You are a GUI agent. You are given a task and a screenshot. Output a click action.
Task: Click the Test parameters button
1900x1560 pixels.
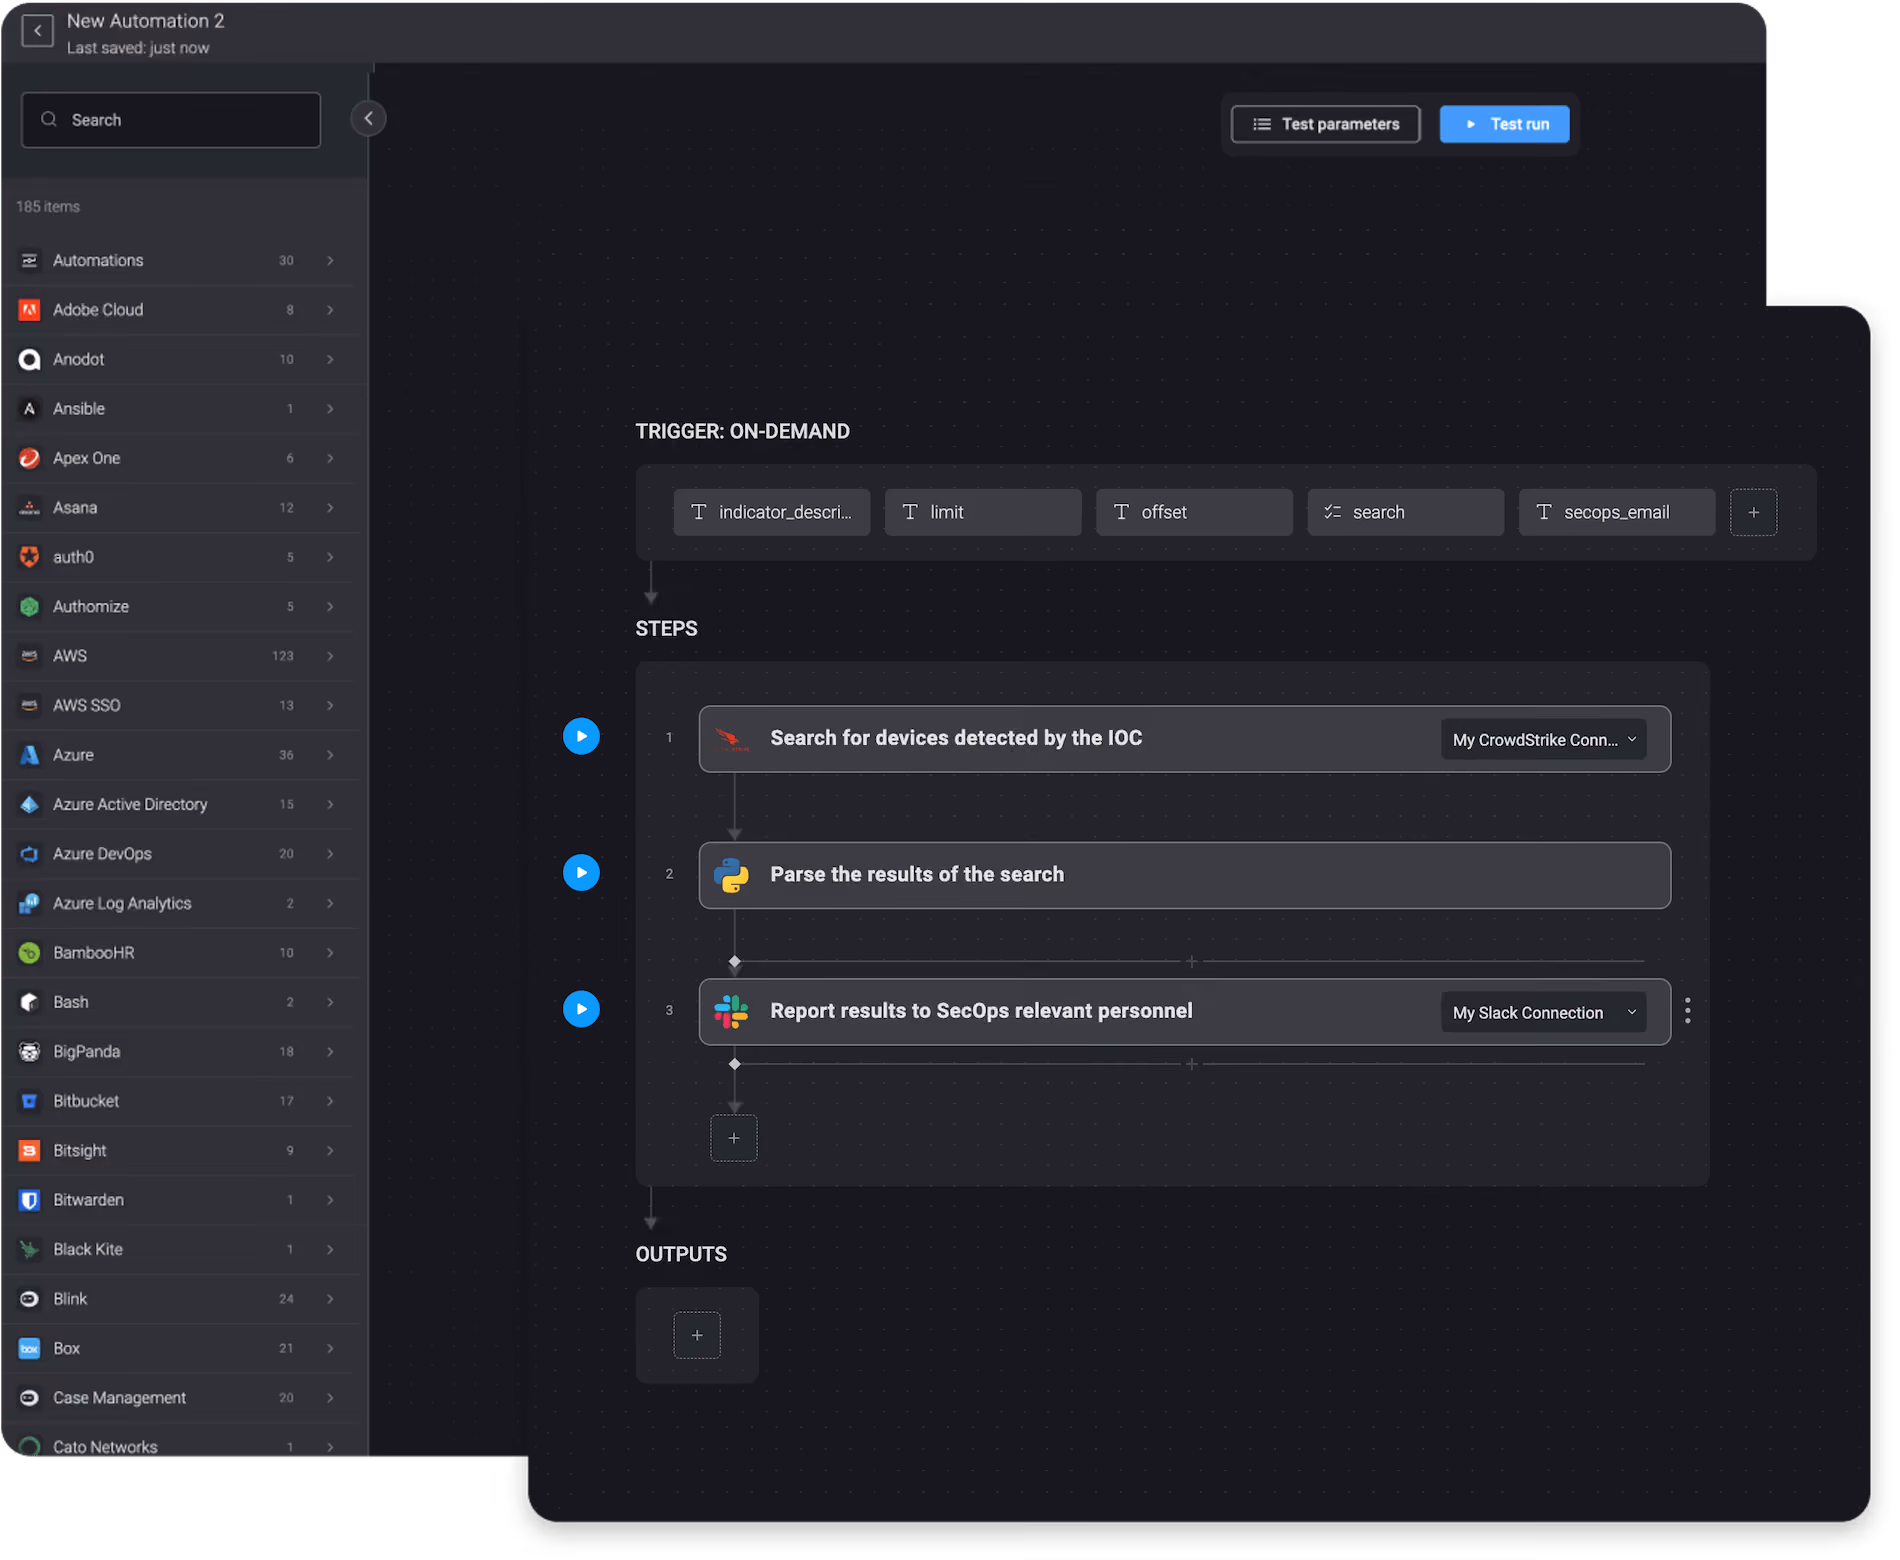pyautogui.click(x=1325, y=124)
